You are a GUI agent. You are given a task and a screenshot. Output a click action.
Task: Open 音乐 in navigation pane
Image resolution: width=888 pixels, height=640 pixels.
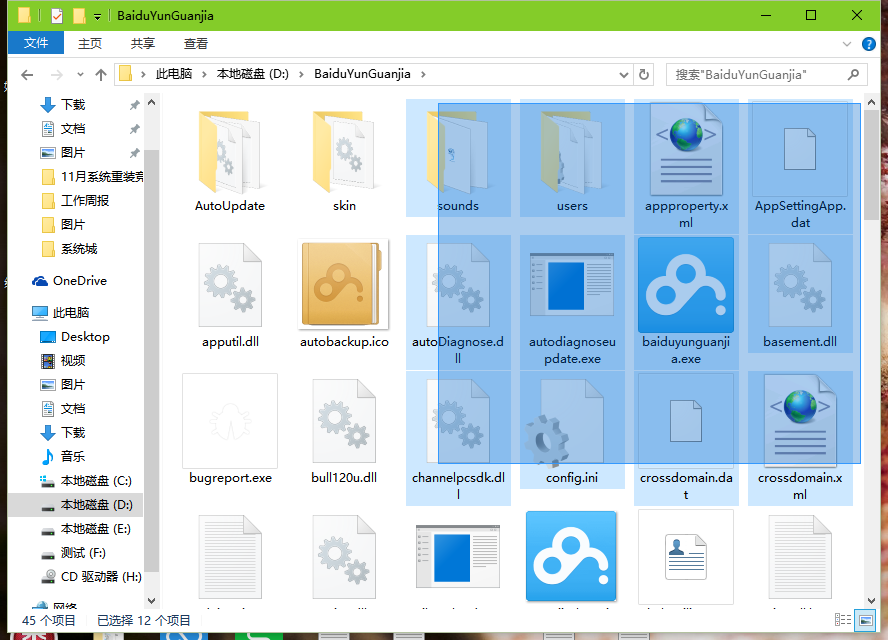(75, 456)
